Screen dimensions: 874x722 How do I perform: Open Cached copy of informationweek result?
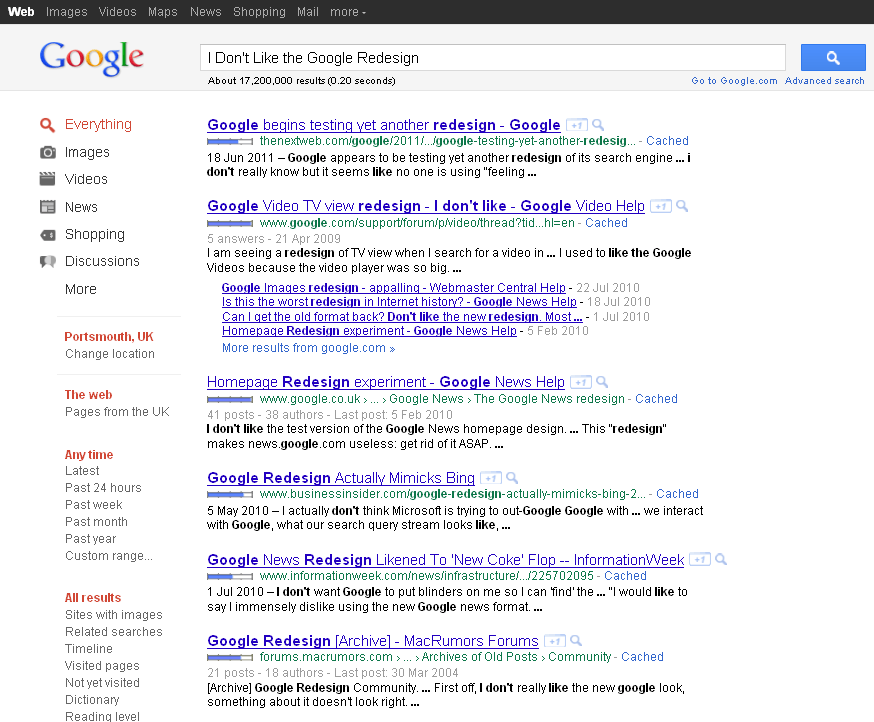pyautogui.click(x=625, y=576)
